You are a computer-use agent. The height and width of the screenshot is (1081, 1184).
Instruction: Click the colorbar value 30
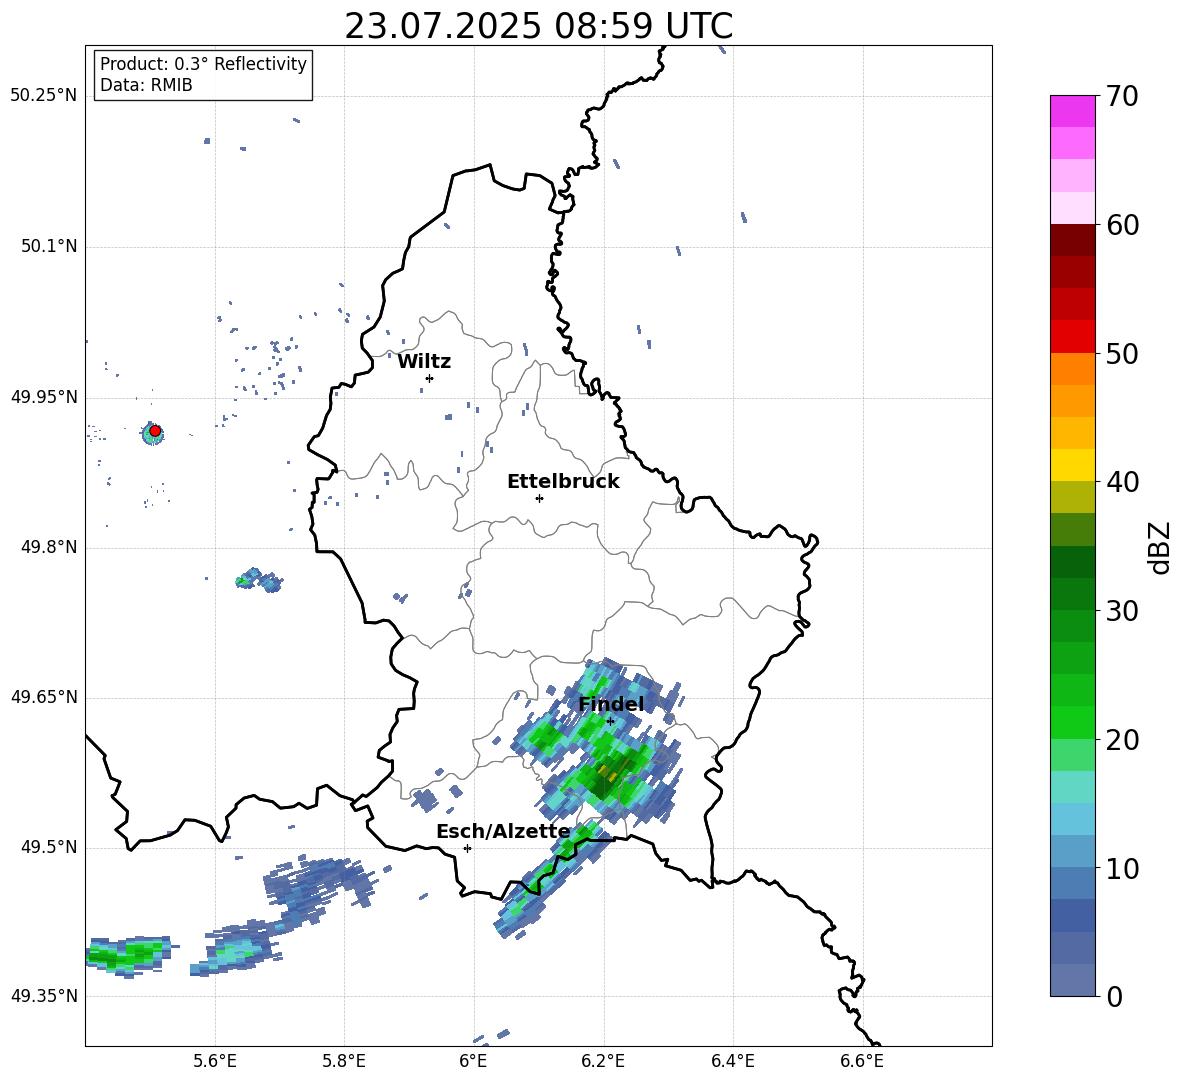point(1122,611)
